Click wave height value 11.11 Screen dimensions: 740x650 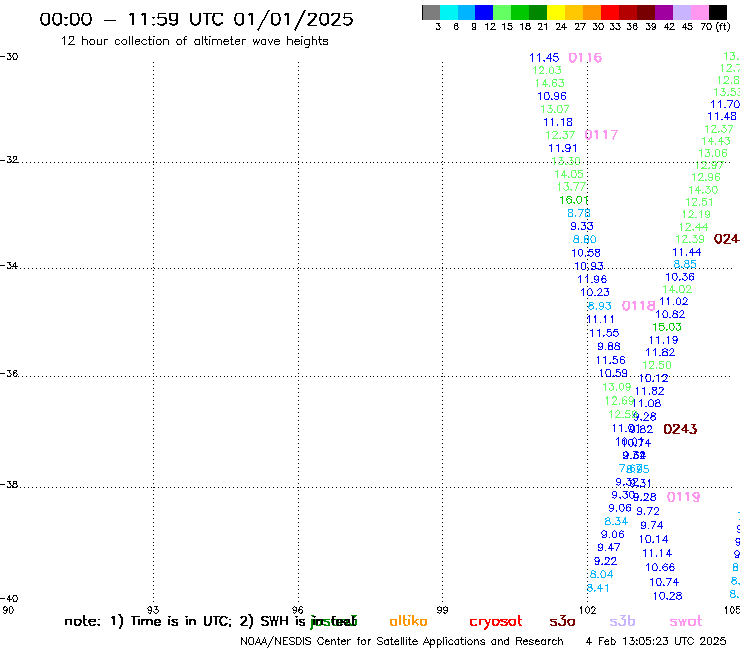point(600,320)
